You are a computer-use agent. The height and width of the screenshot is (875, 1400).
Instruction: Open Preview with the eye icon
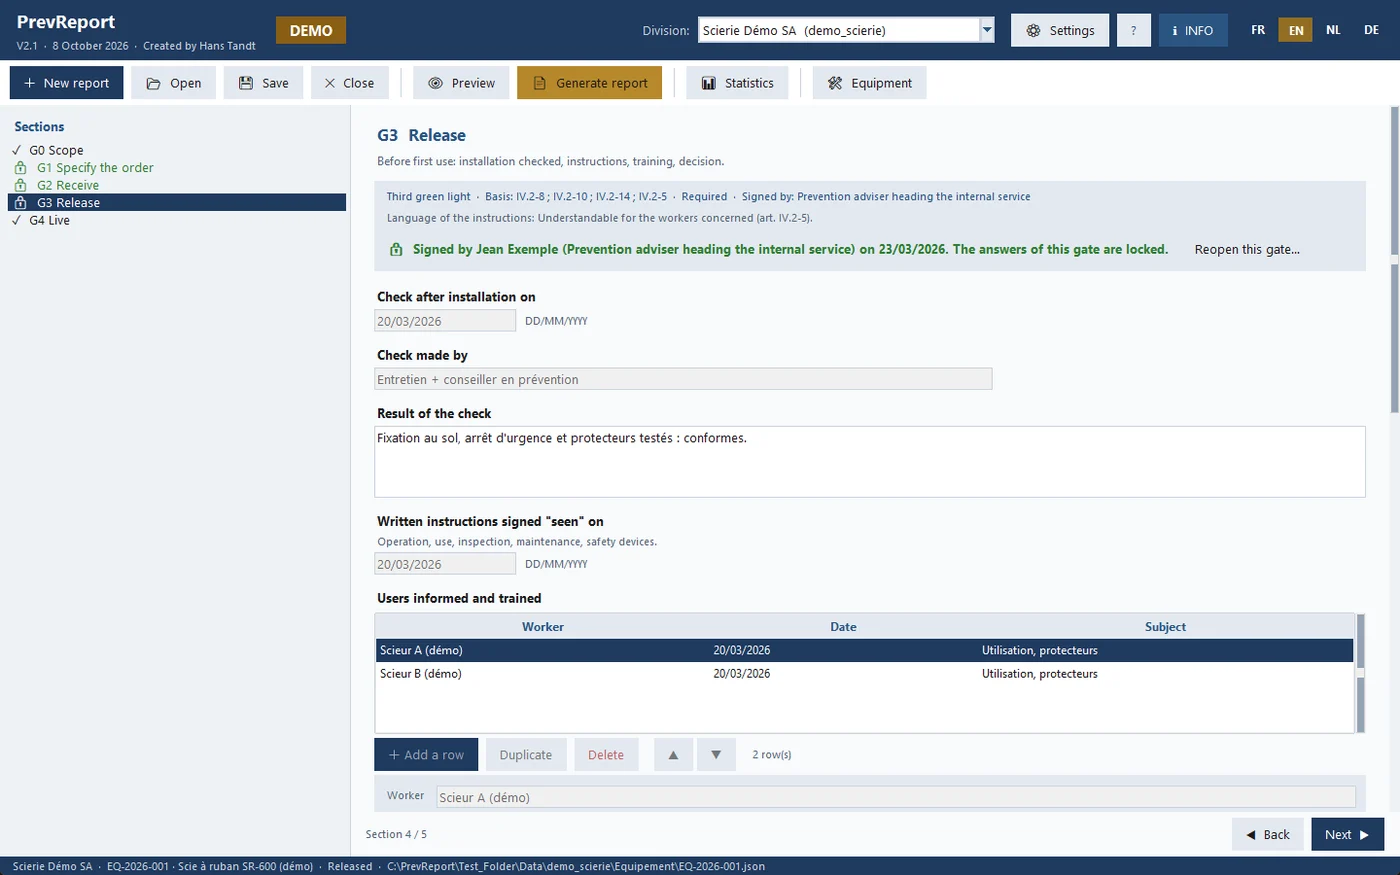(461, 83)
